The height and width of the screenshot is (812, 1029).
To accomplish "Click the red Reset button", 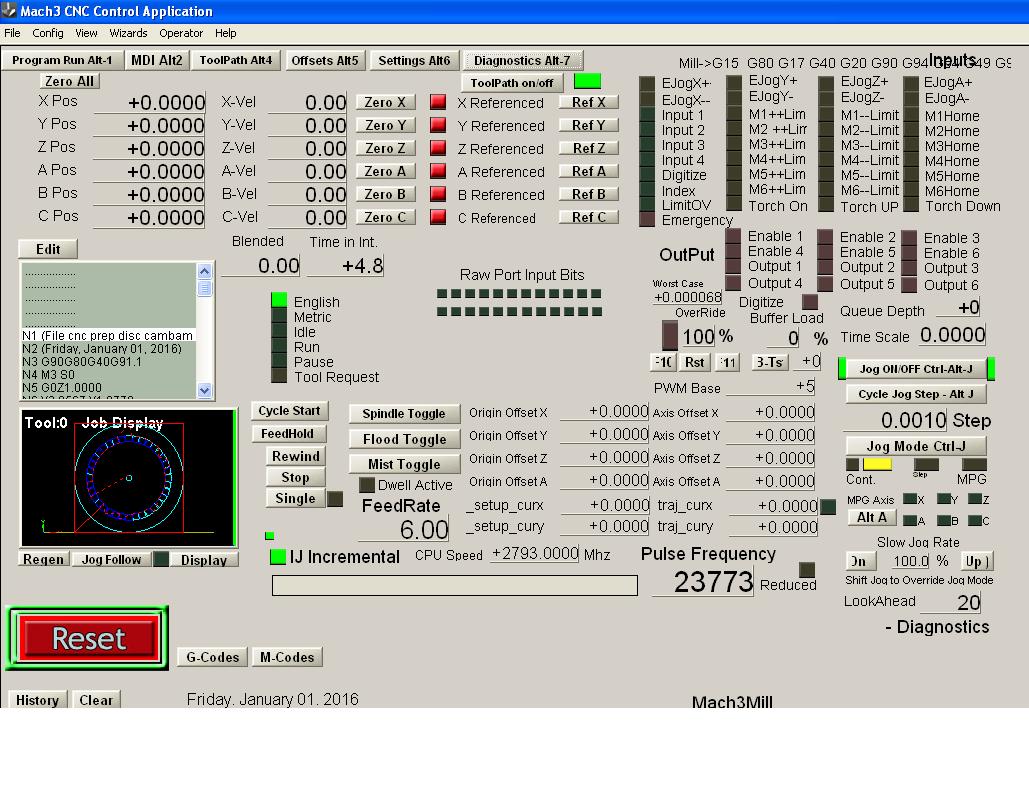I will pyautogui.click(x=89, y=638).
